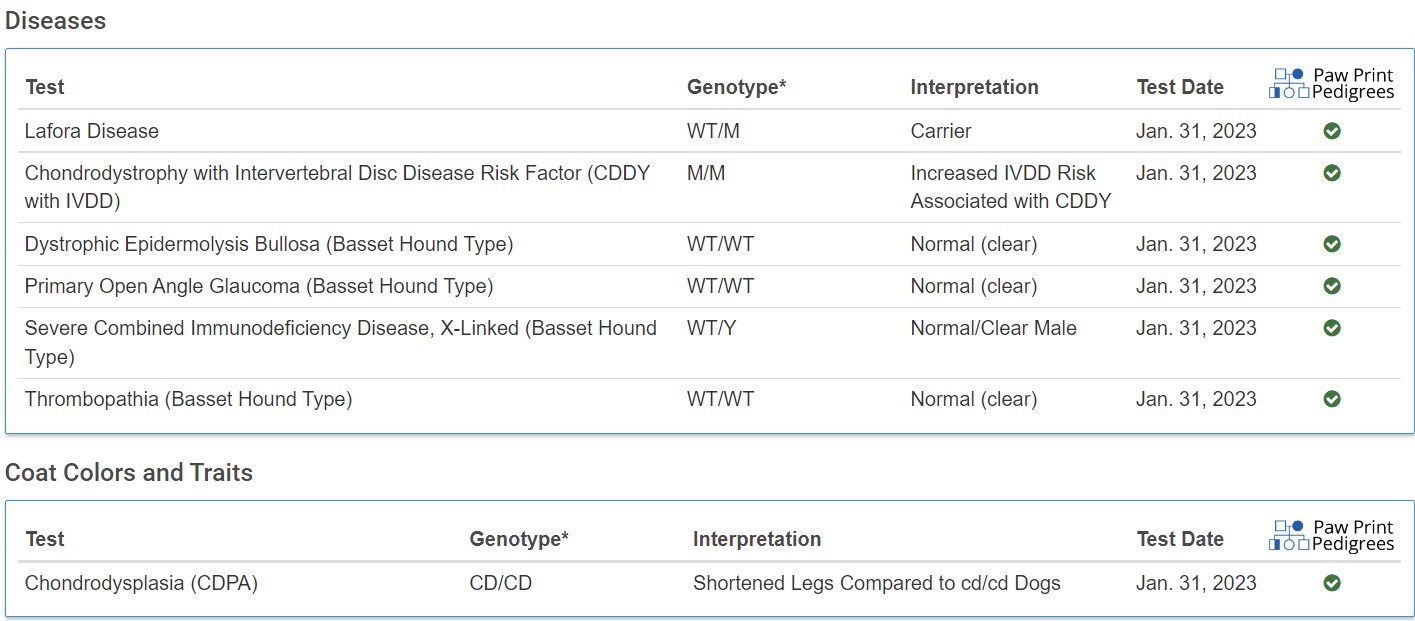Click the Carrier interpretation for Lafora Disease
The width and height of the screenshot is (1415, 621).
point(941,131)
